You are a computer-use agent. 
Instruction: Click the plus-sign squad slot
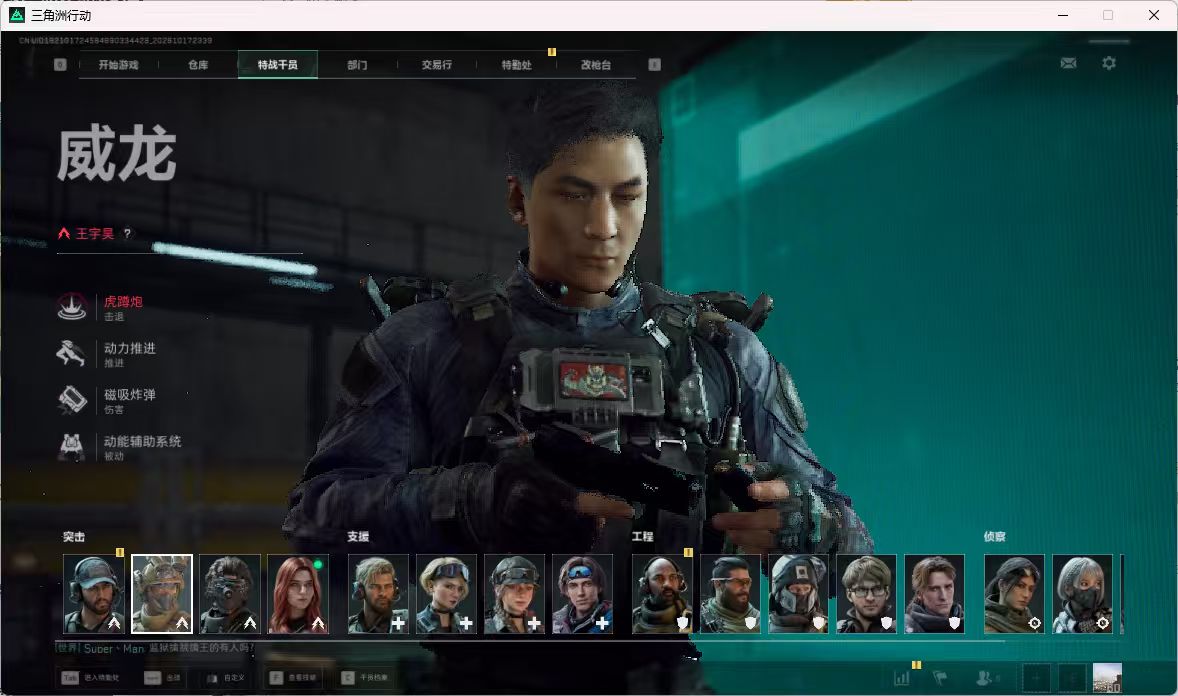1035,678
